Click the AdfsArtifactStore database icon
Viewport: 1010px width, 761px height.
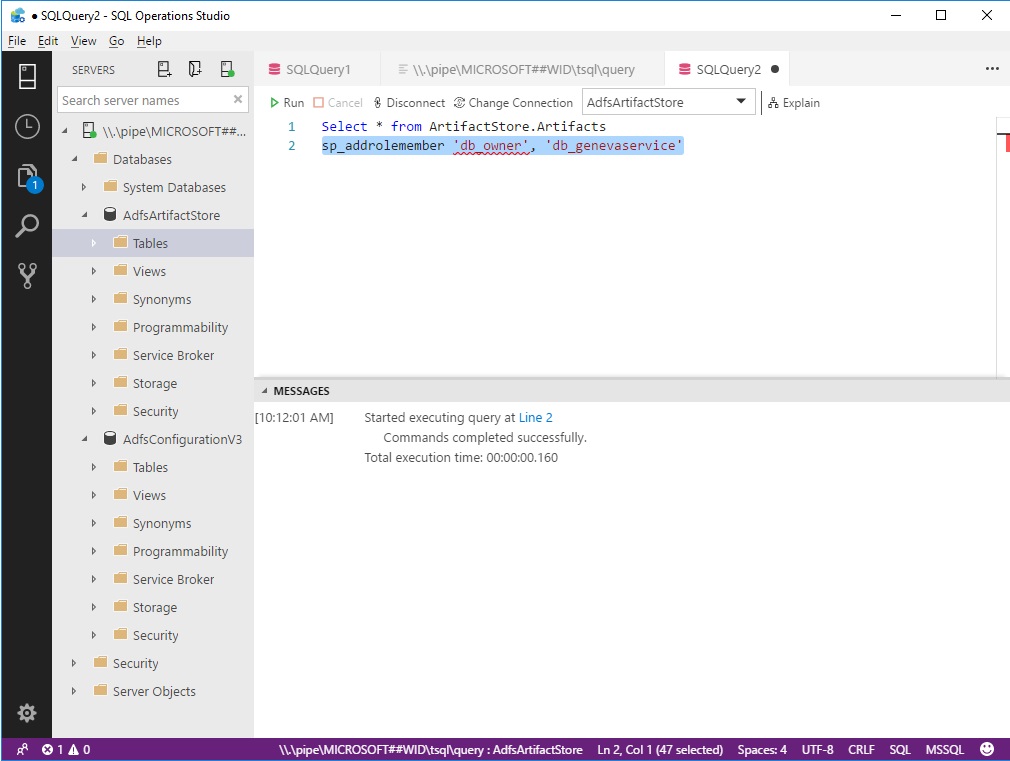110,215
